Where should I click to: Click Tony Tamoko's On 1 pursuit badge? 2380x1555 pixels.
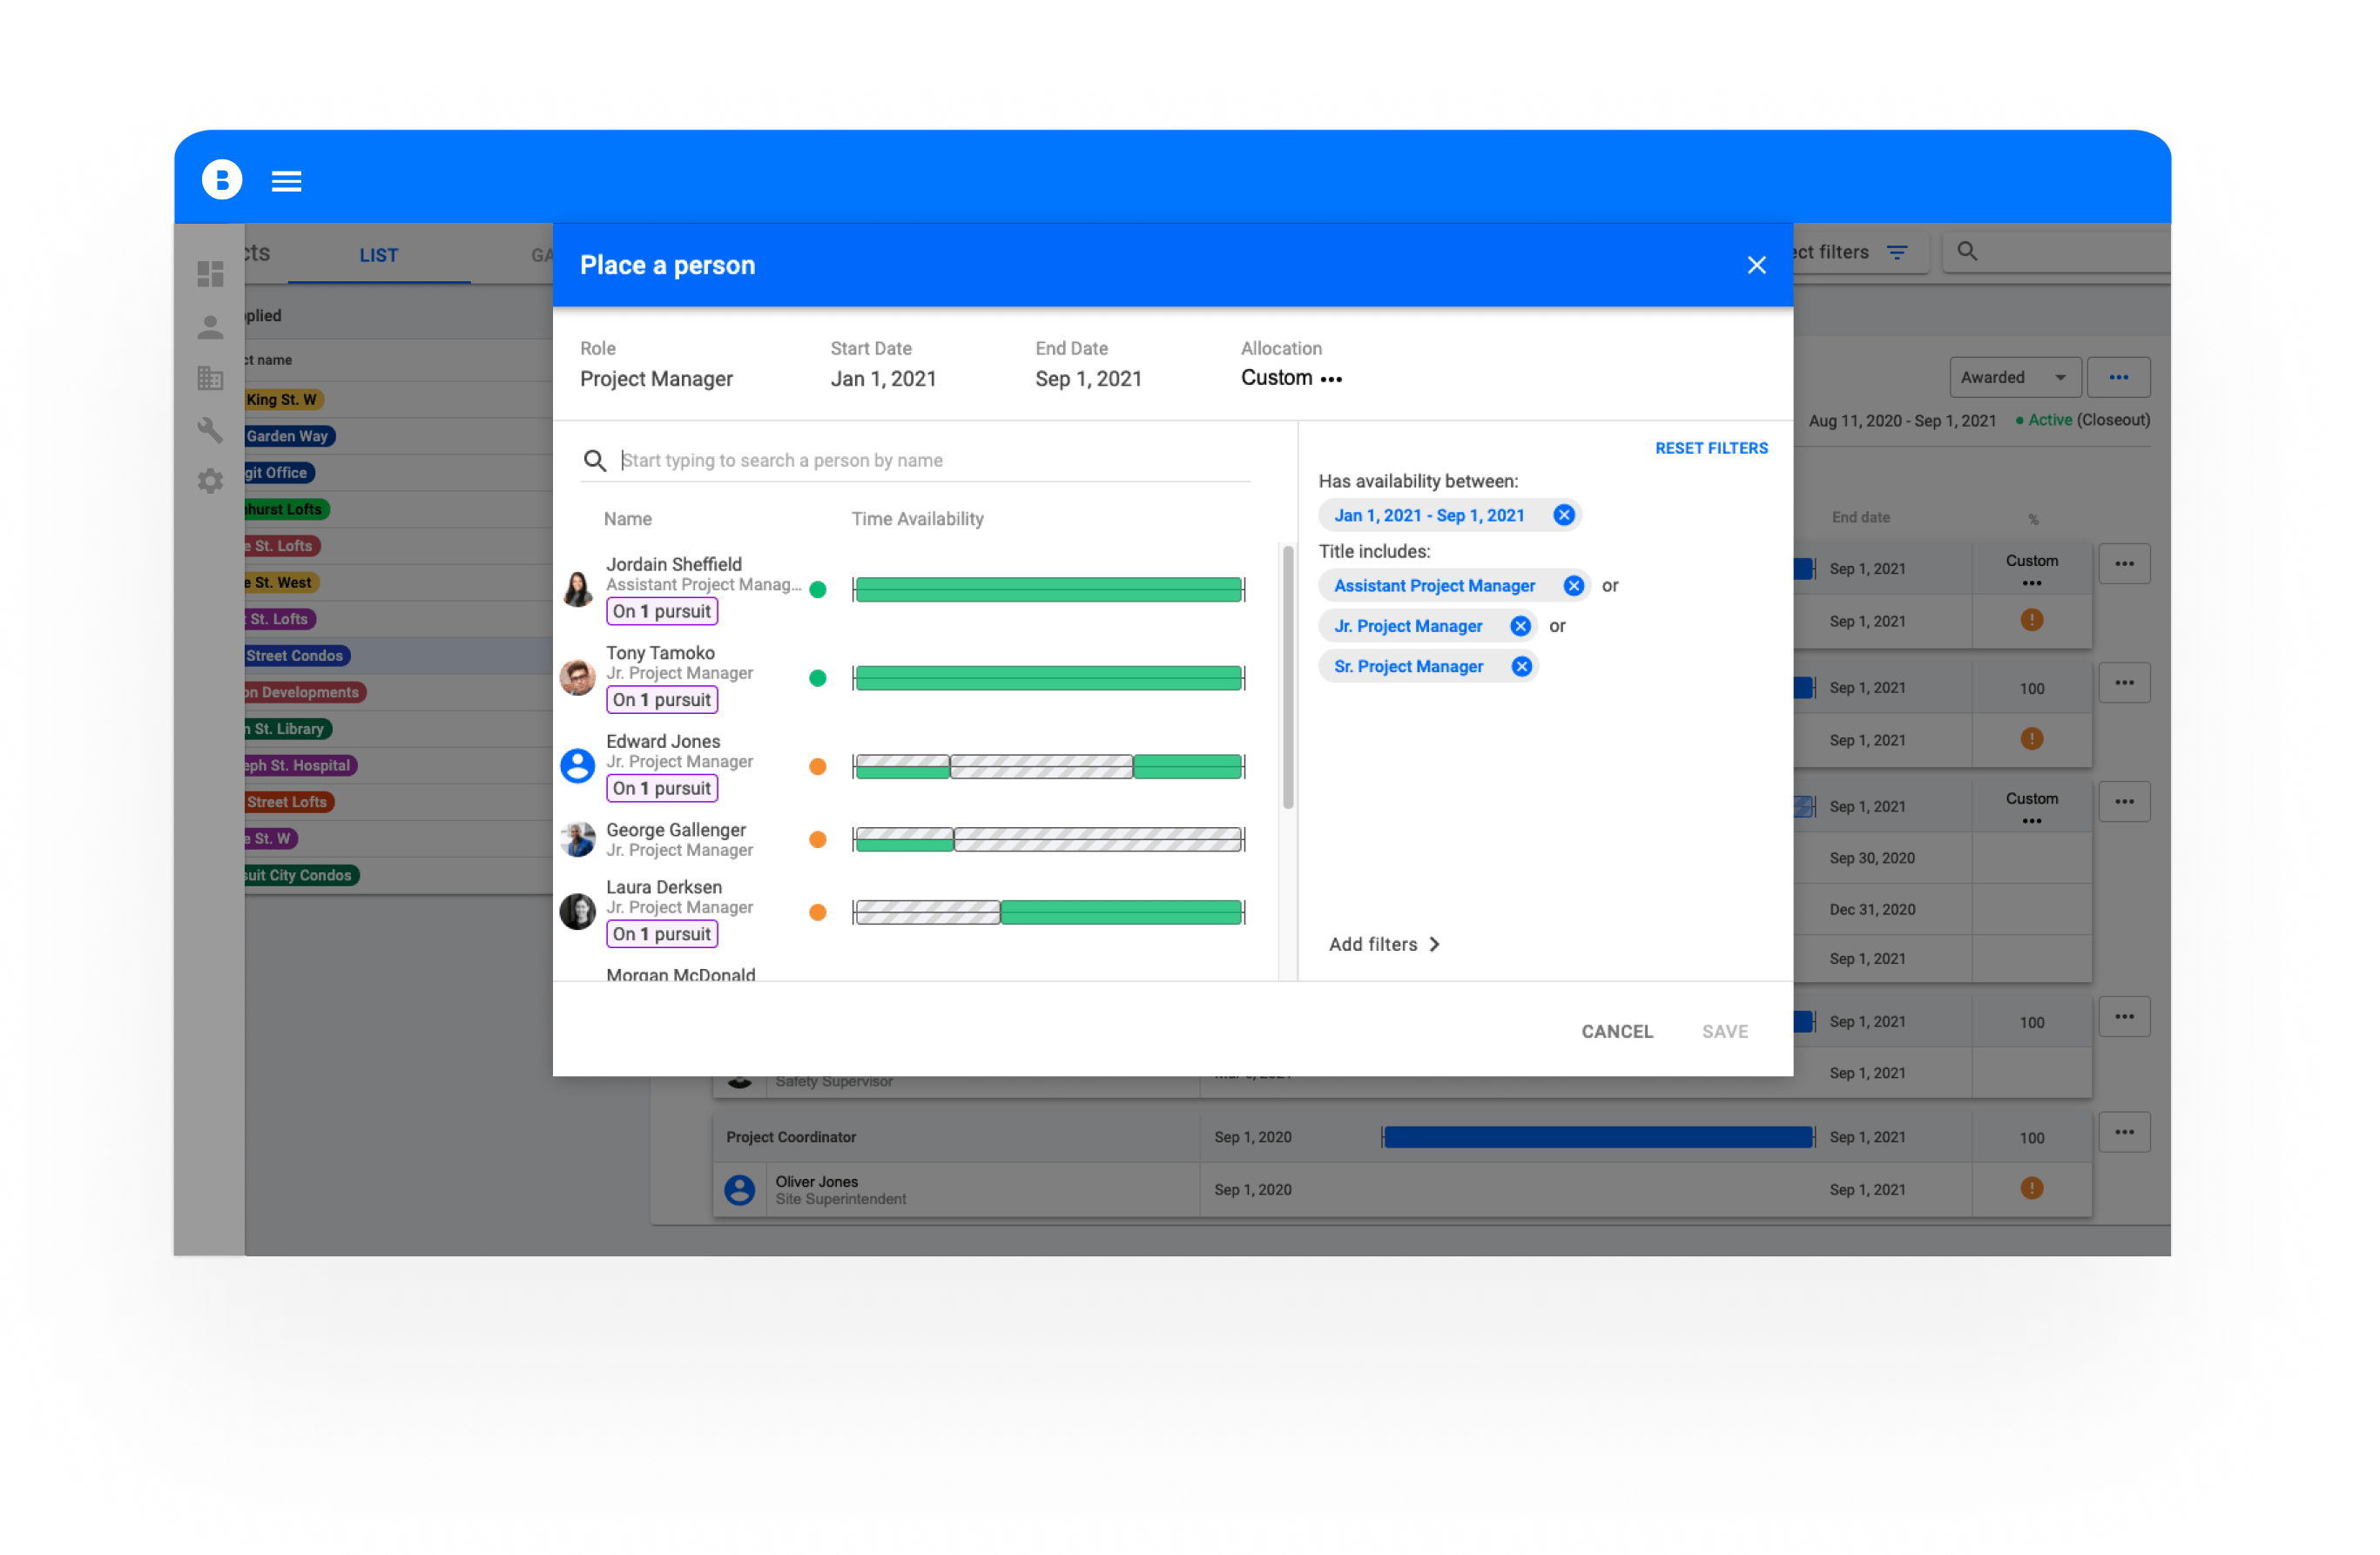pos(662,700)
